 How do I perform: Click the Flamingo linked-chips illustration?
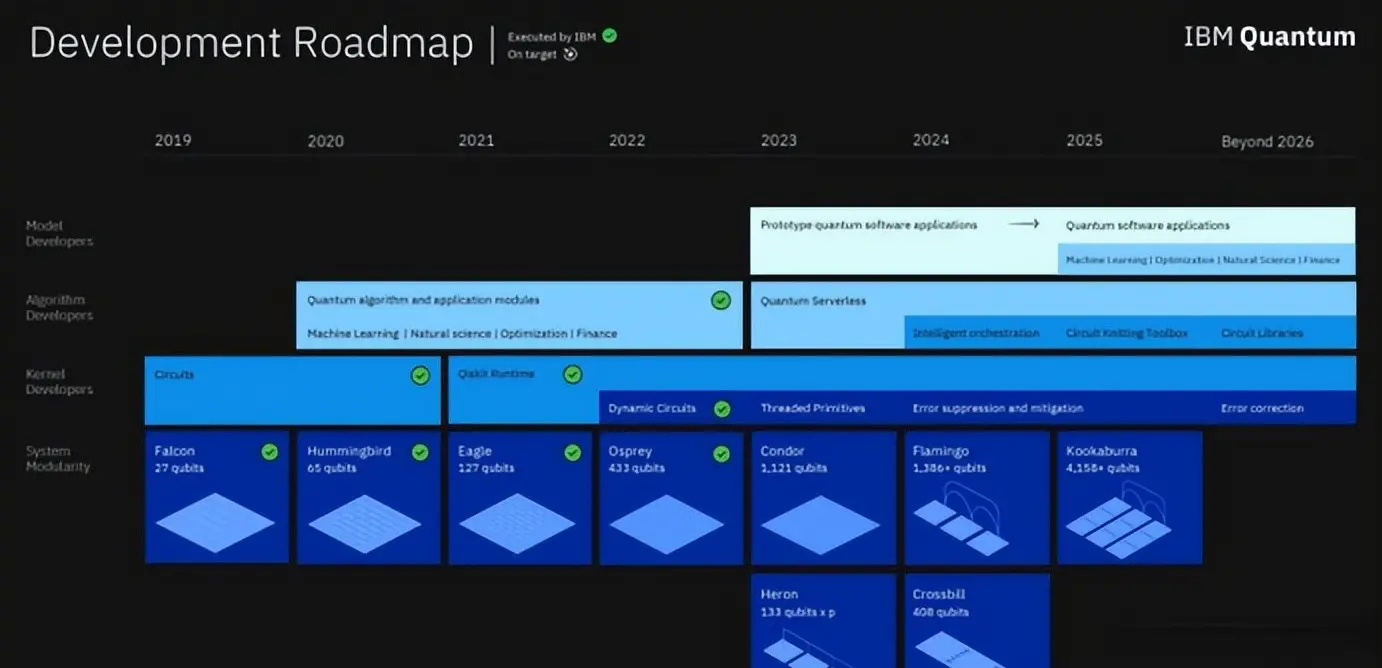[x=963, y=518]
